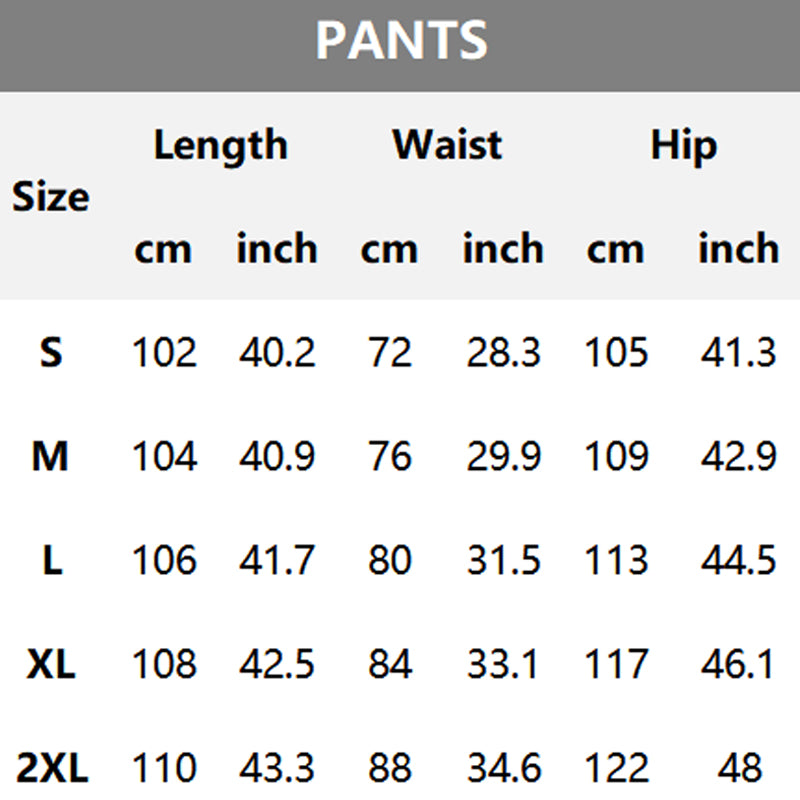Select the 46.1 inch hip value
800x800 pixels.
point(738,666)
